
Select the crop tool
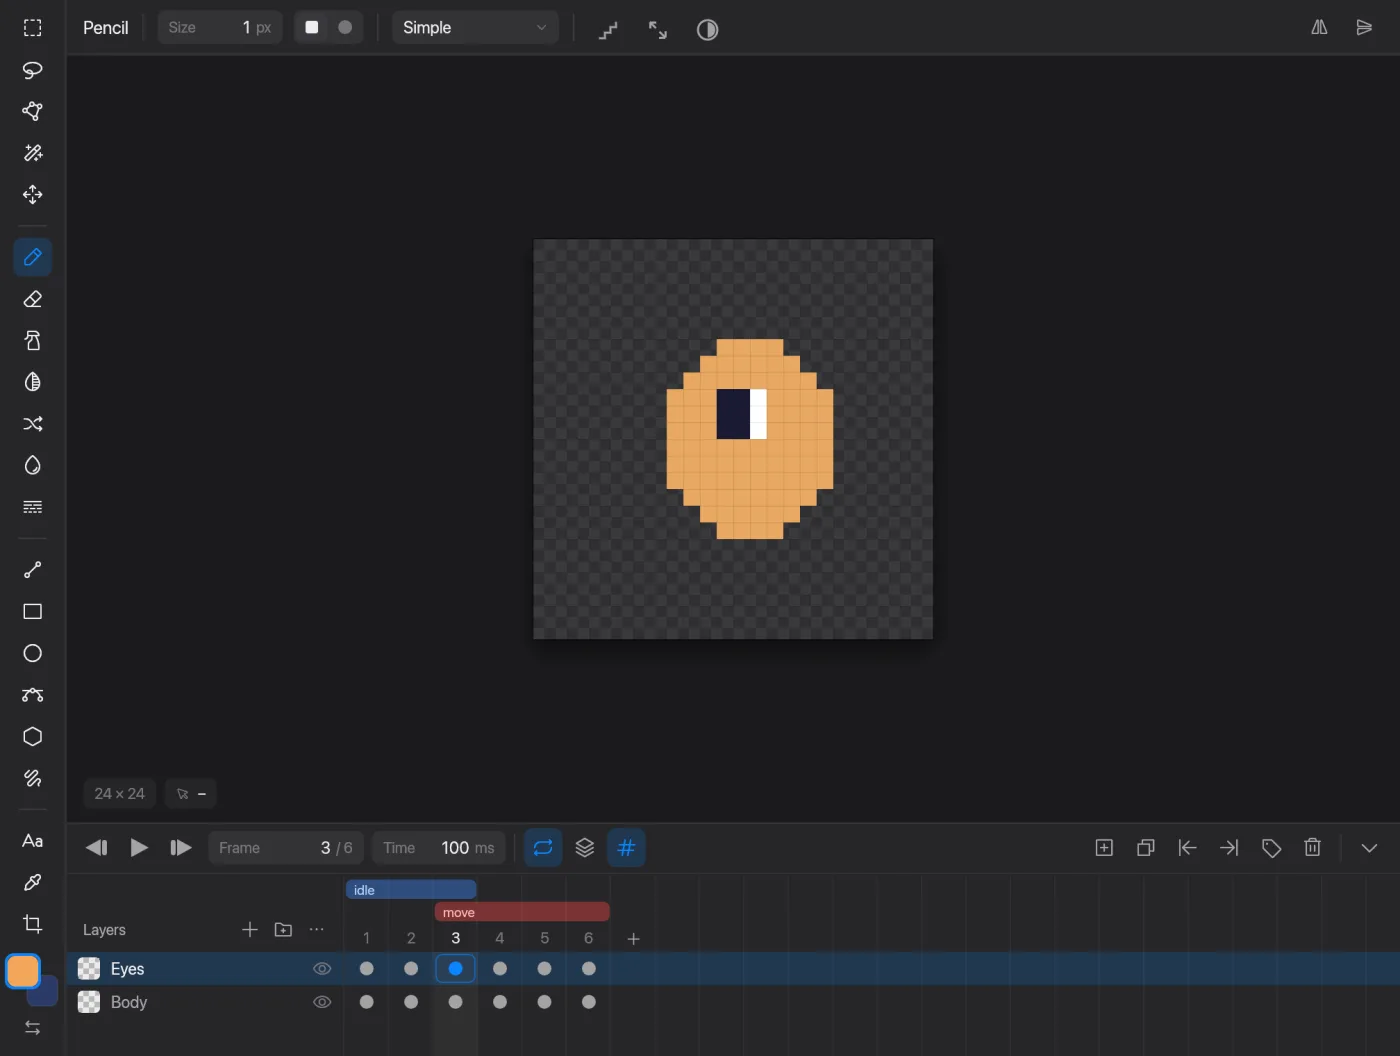[32, 924]
